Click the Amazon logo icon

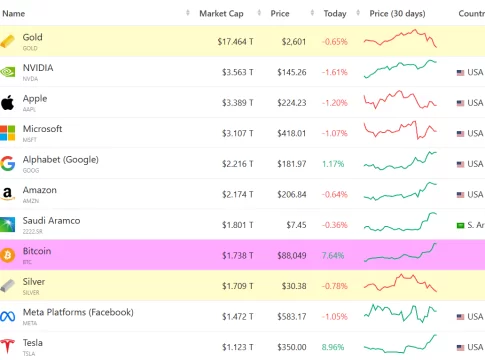[x=8, y=194]
